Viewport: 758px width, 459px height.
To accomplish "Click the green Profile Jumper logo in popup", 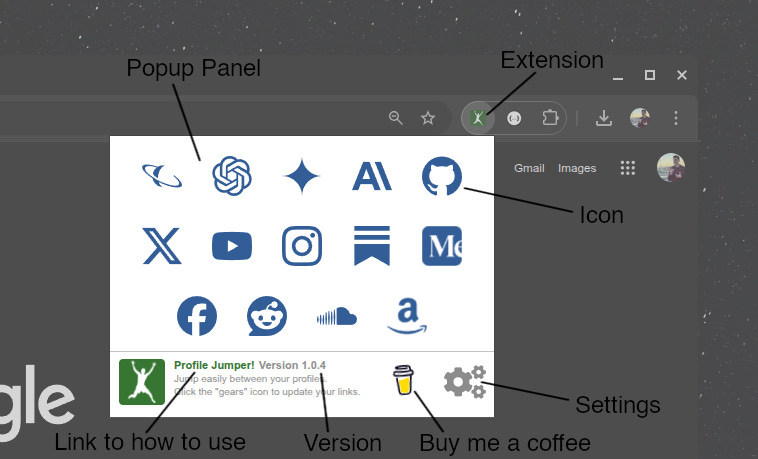I will point(142,382).
